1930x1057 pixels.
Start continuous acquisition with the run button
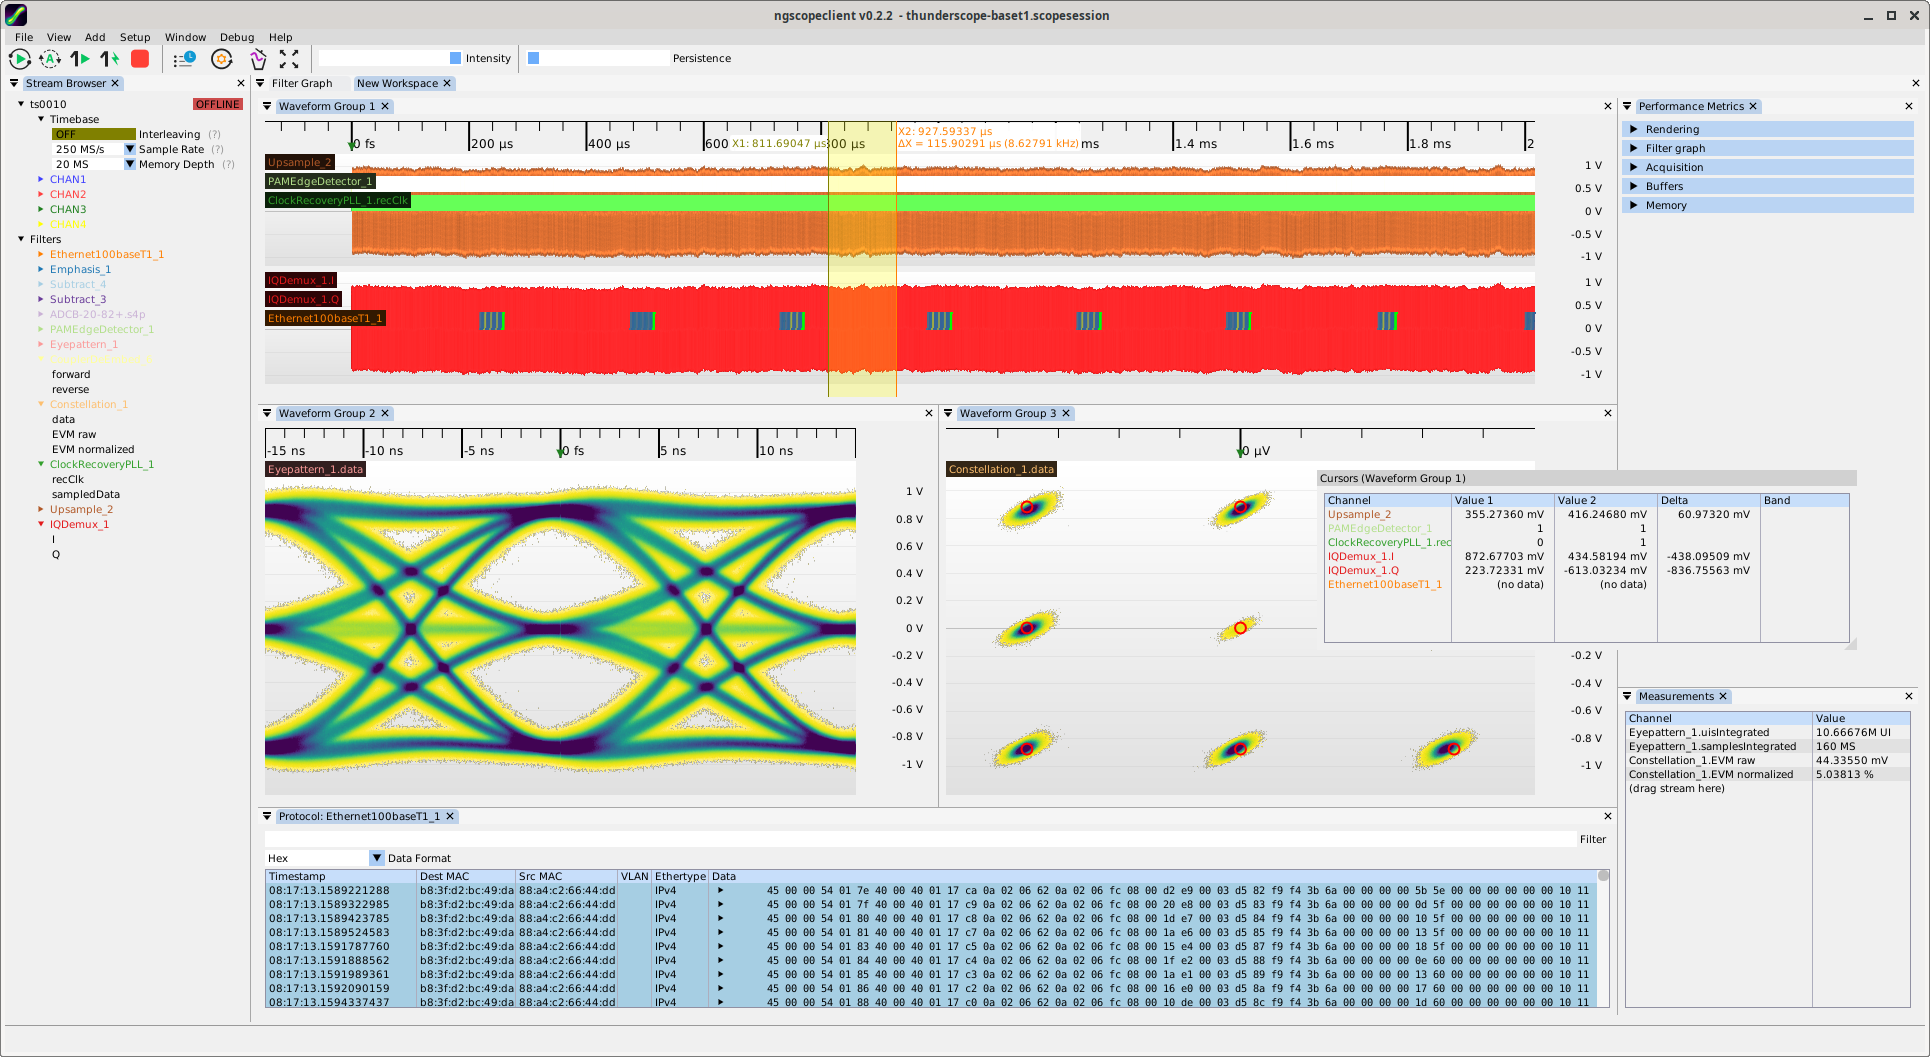(x=20, y=59)
